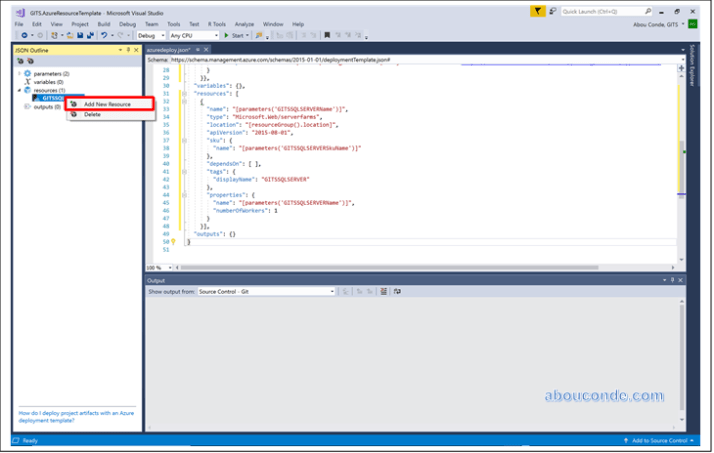Viewport: 714px width, 453px height.
Task: Open the R Tools menu
Action: [216, 23]
